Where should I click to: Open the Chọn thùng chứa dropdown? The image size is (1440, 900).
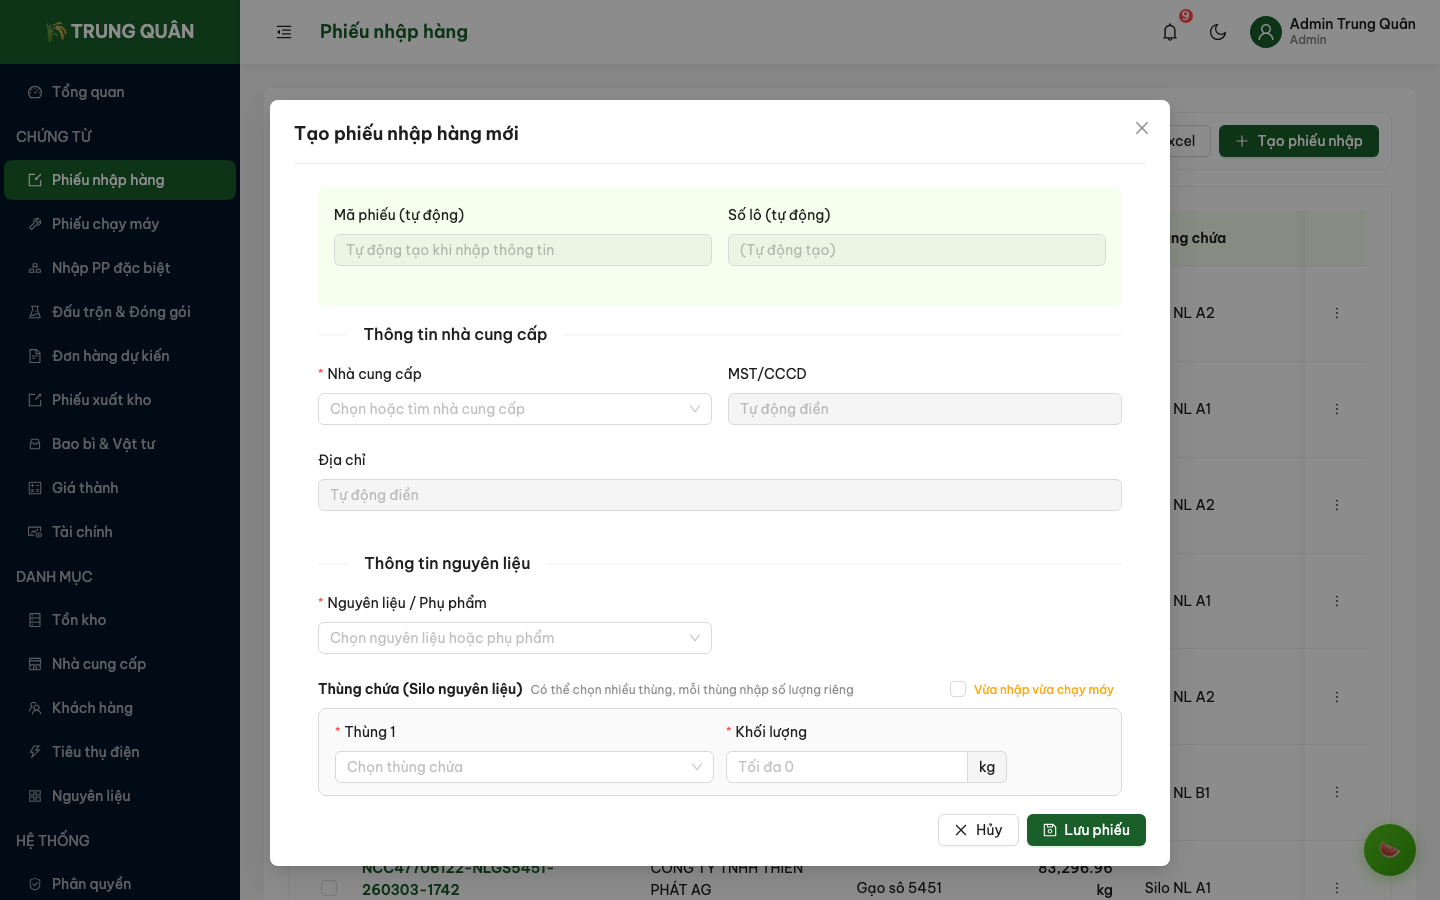[524, 767]
